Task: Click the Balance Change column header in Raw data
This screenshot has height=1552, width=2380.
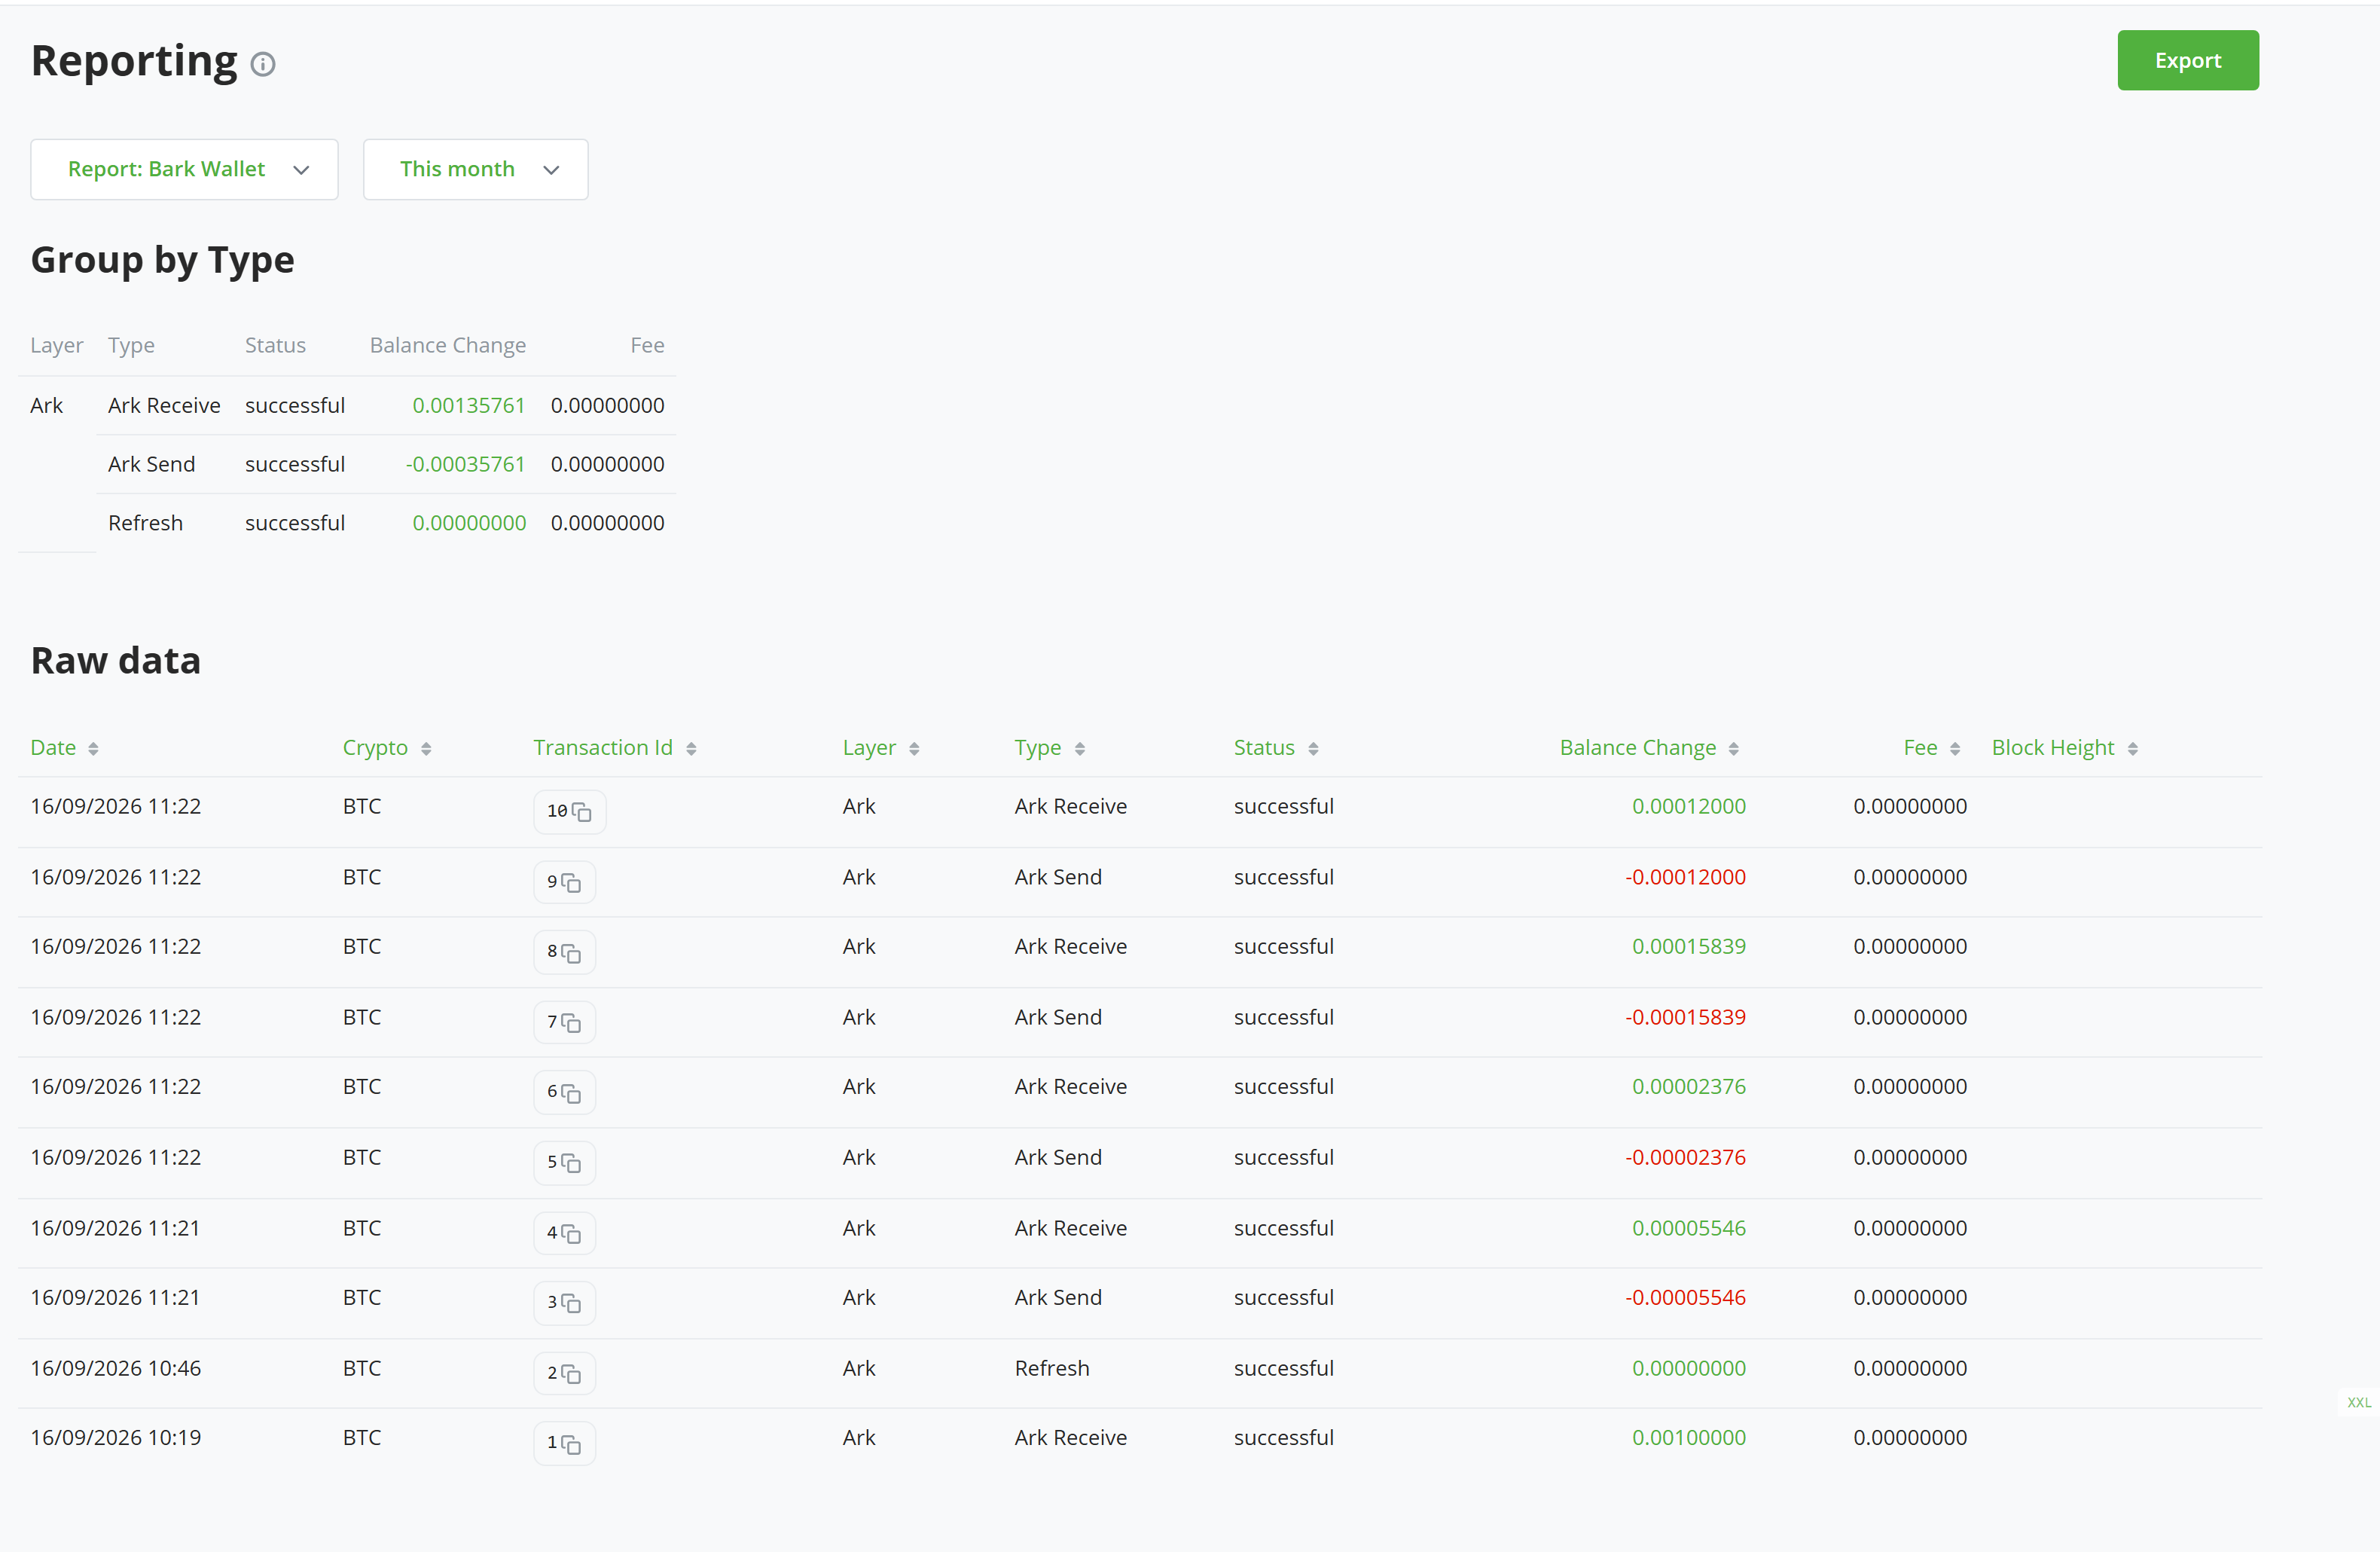Action: pos(1638,748)
